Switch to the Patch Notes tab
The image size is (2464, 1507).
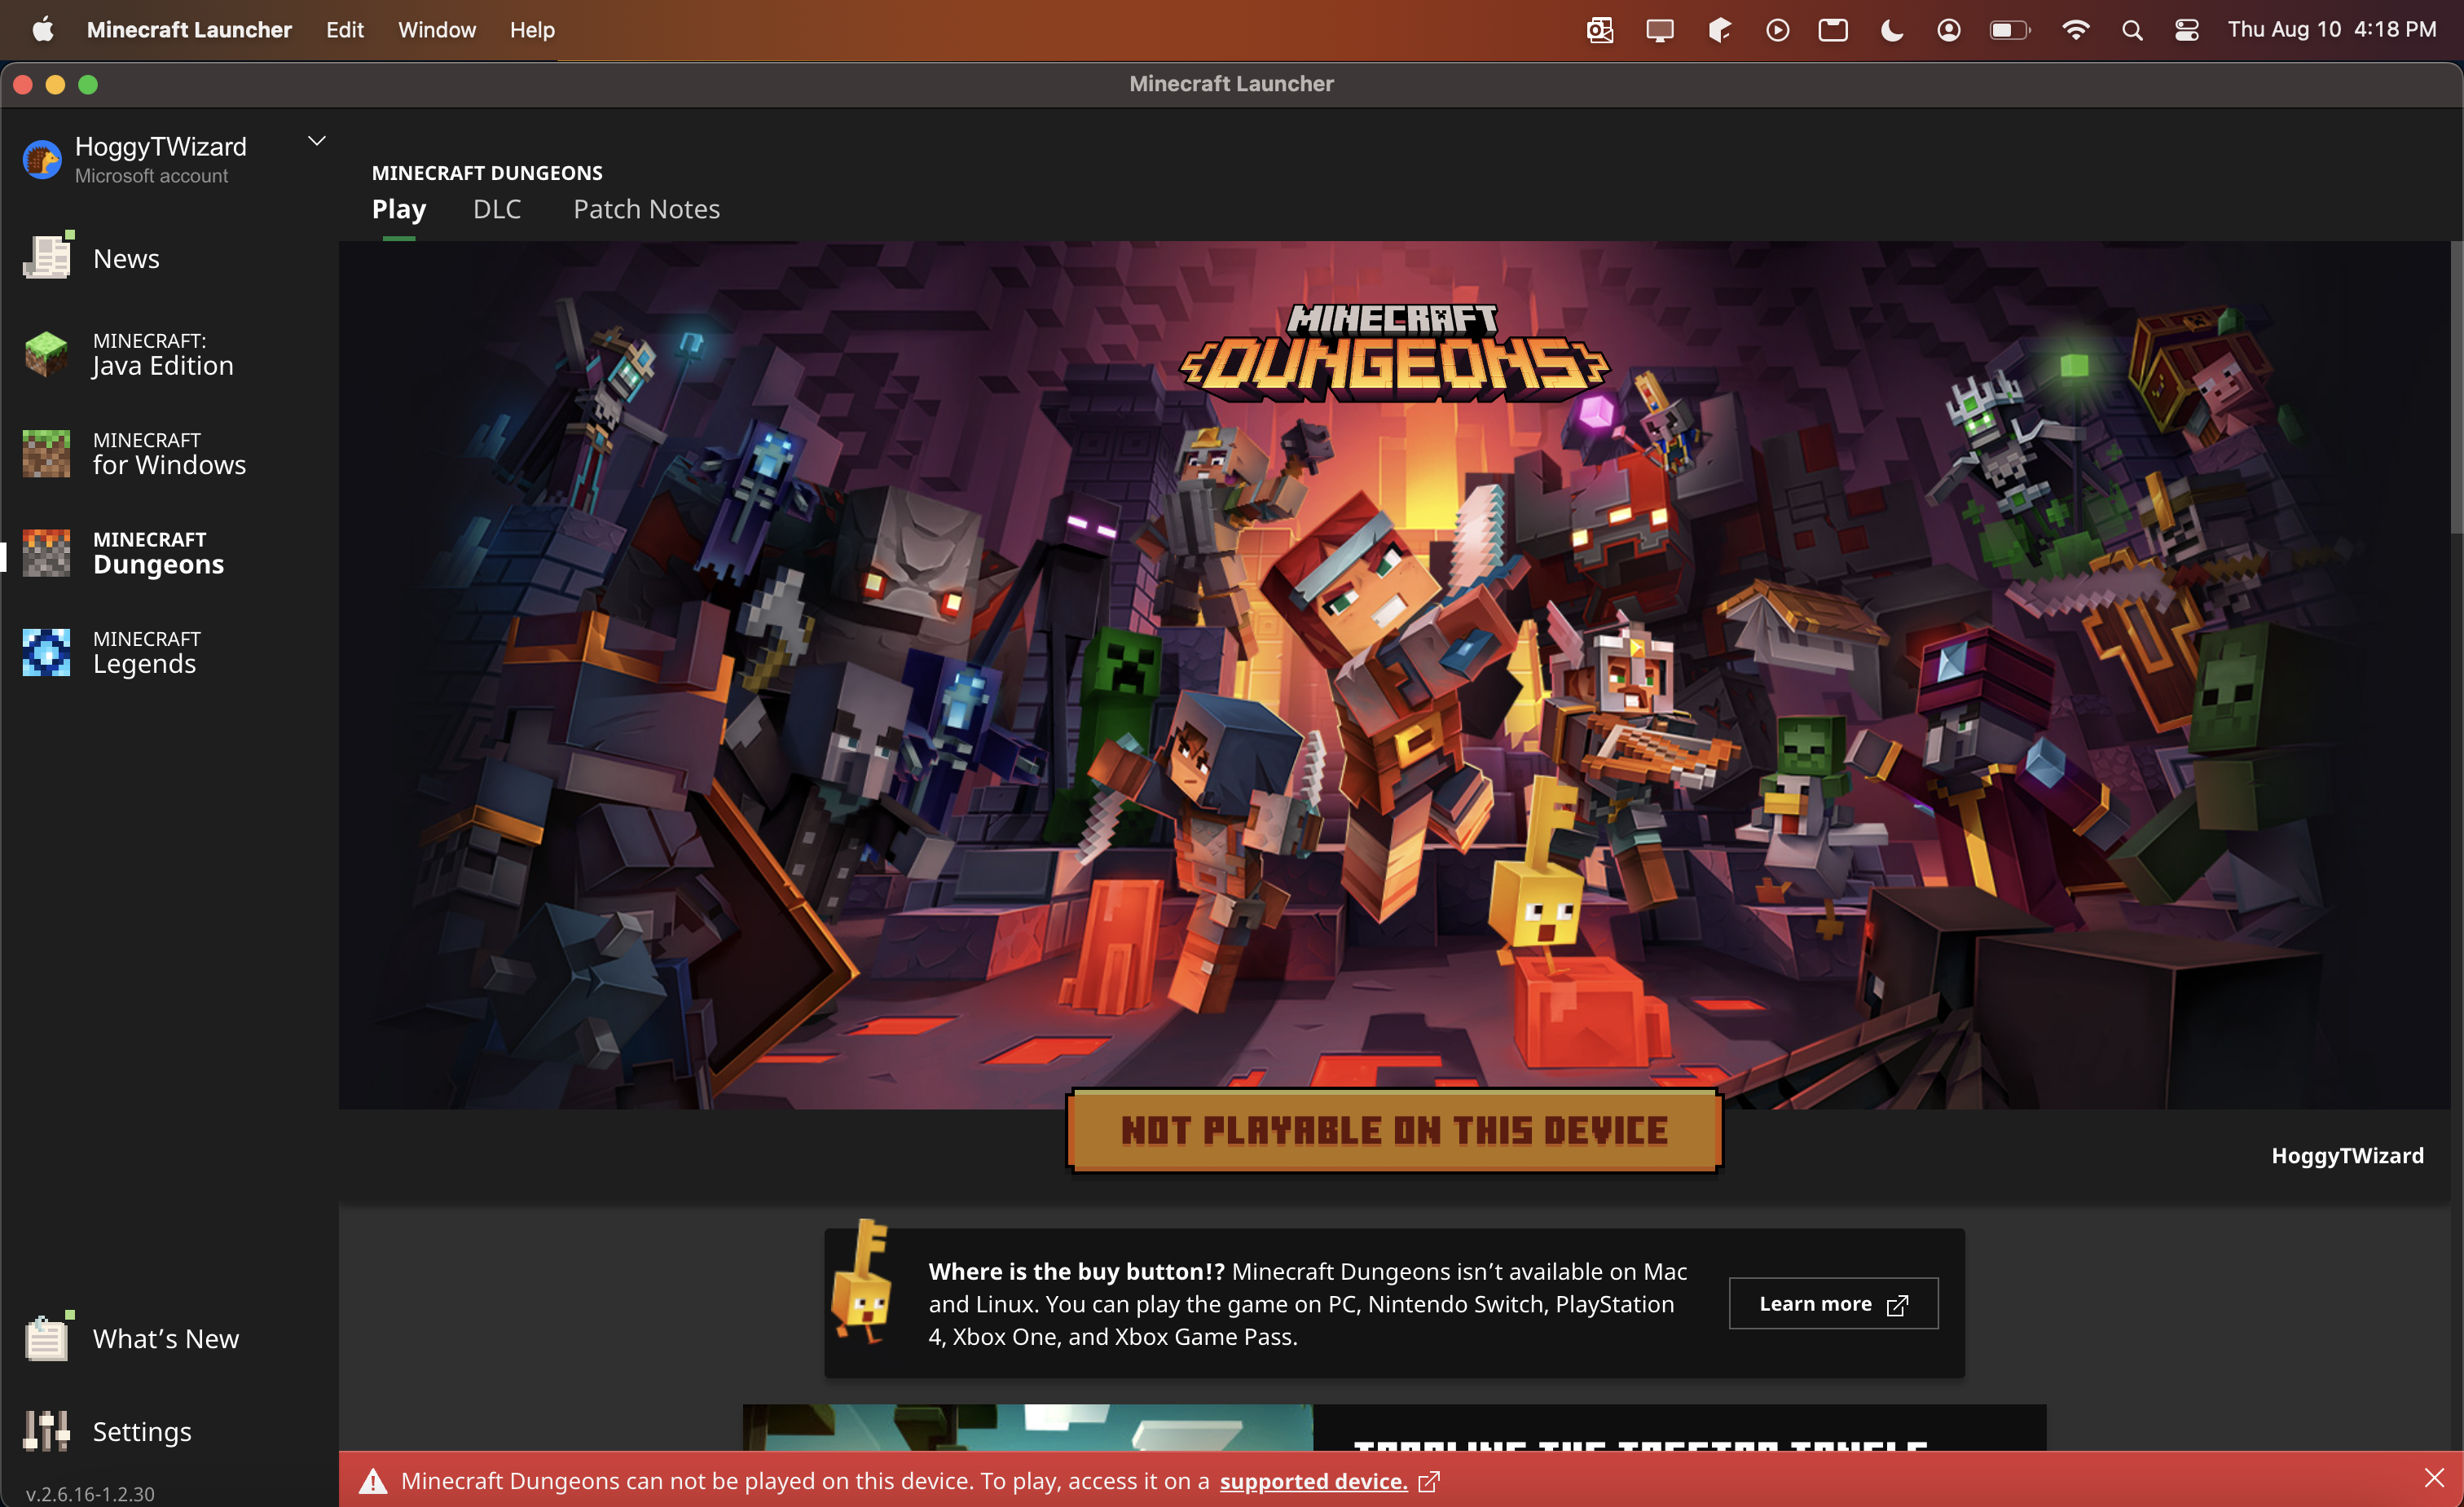646,209
